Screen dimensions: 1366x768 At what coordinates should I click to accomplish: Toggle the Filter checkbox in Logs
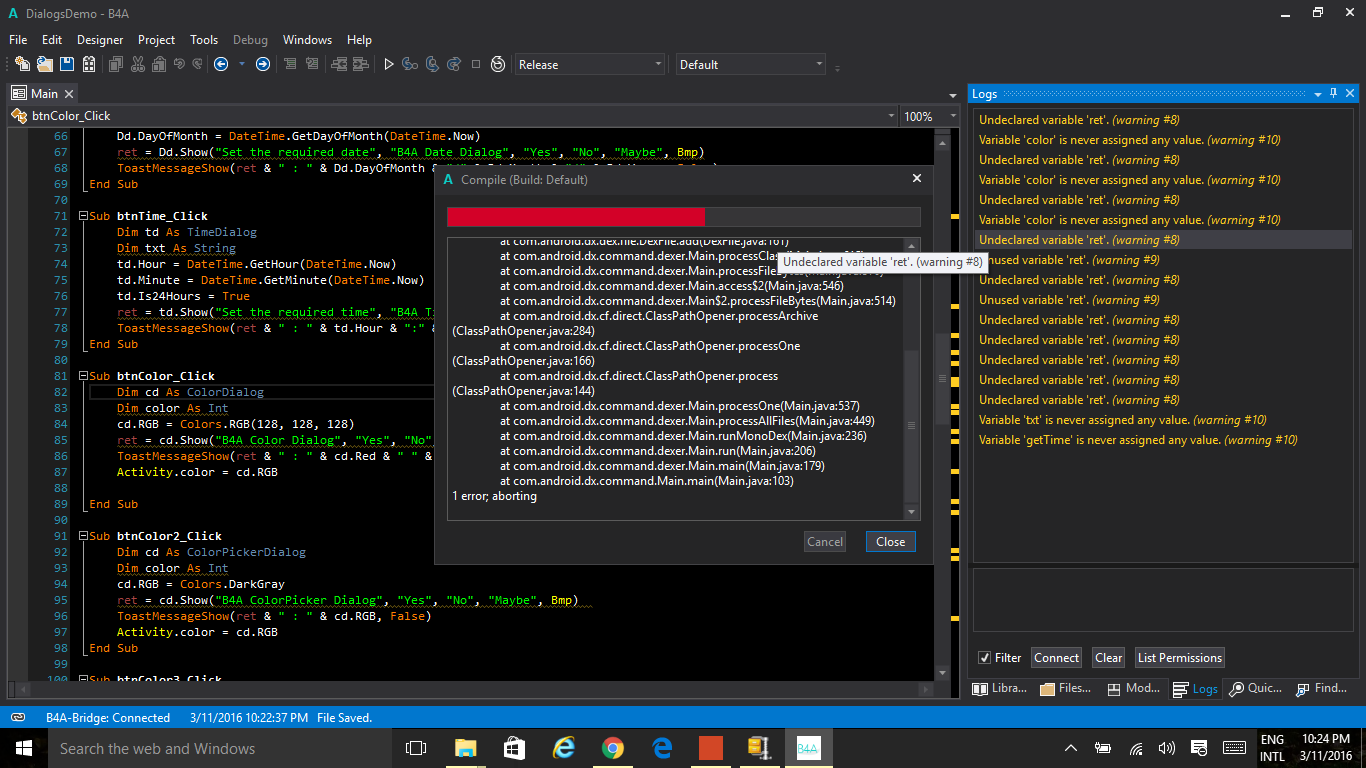(x=985, y=657)
